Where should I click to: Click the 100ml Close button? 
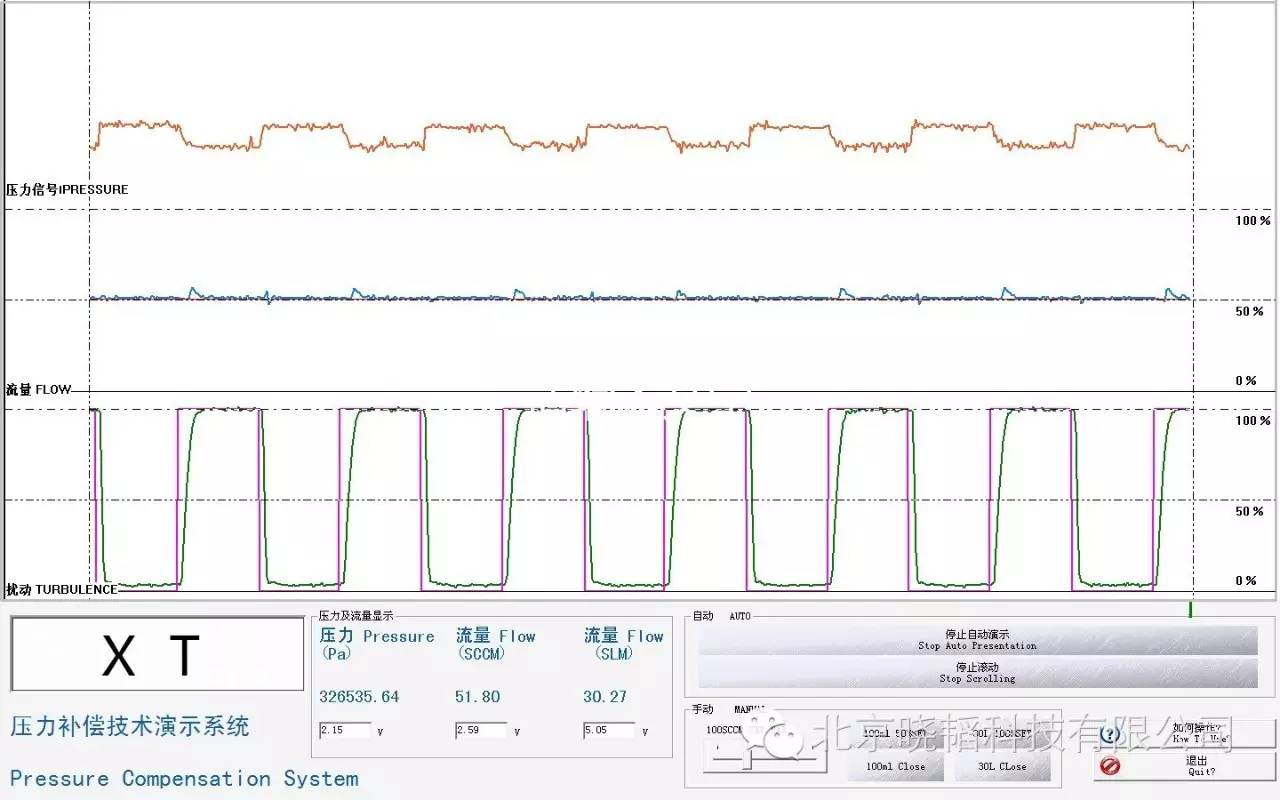(895, 767)
